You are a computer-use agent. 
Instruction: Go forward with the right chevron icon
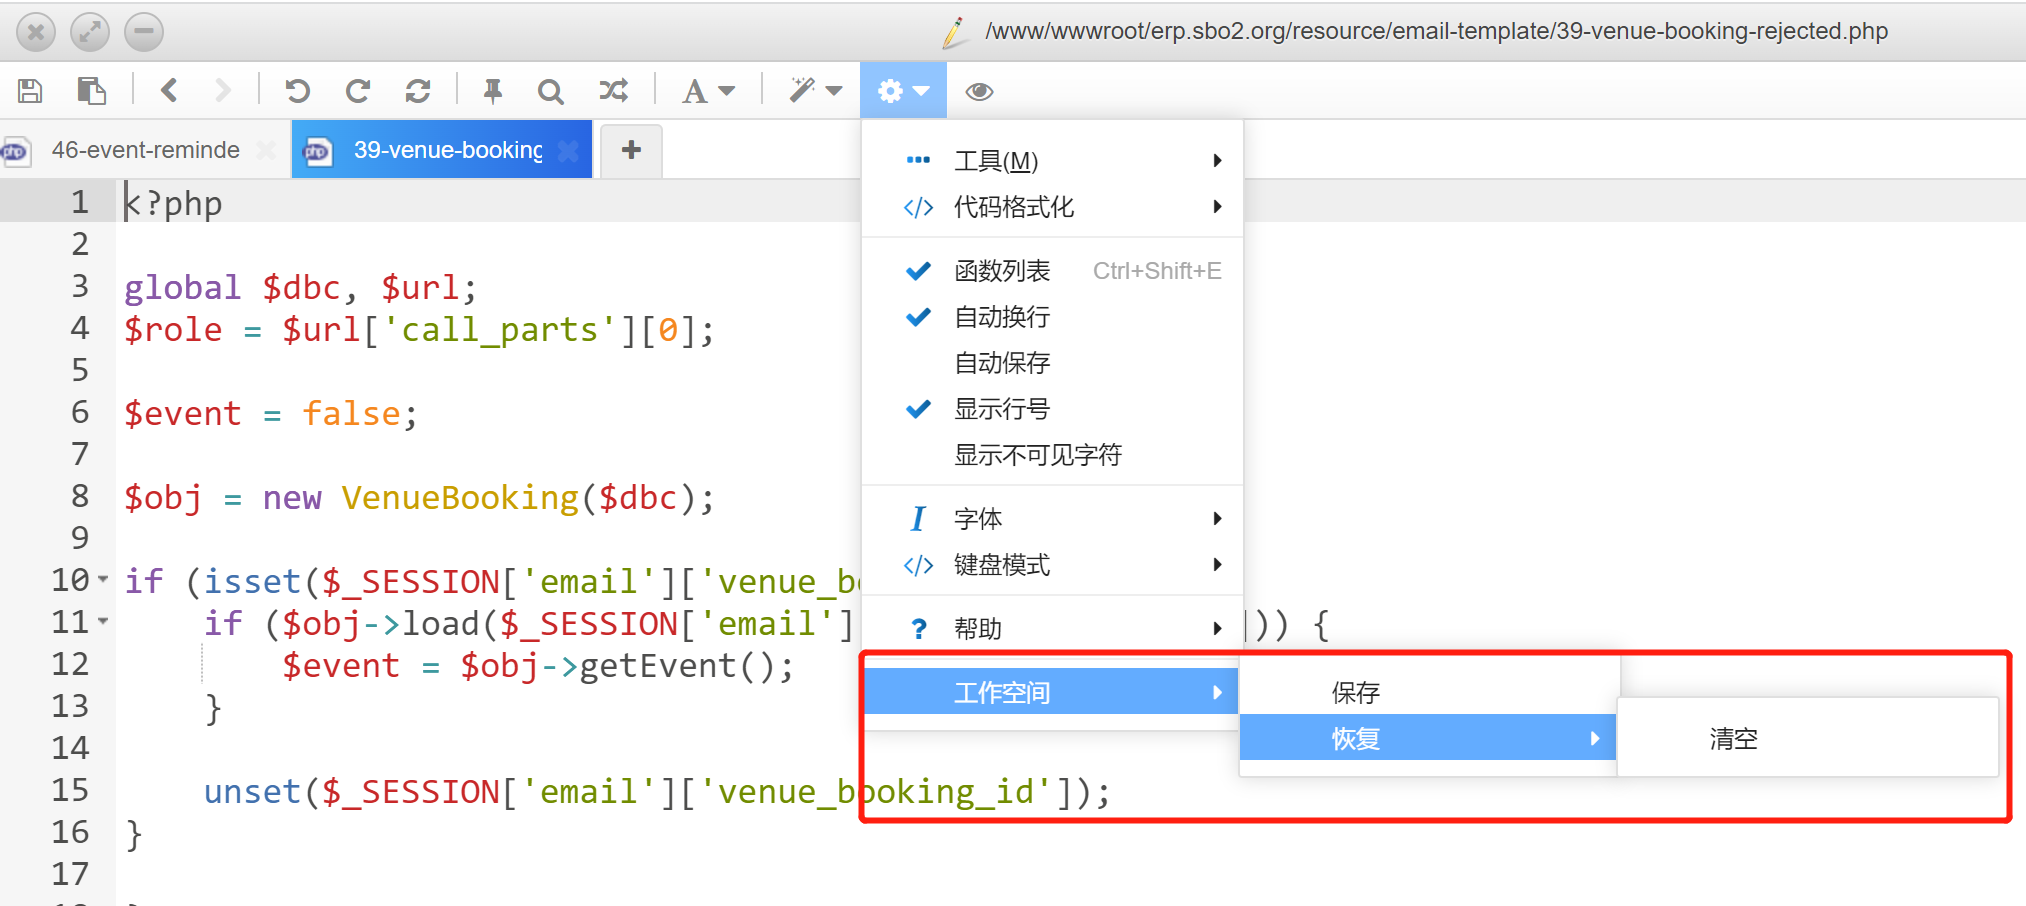point(222,91)
